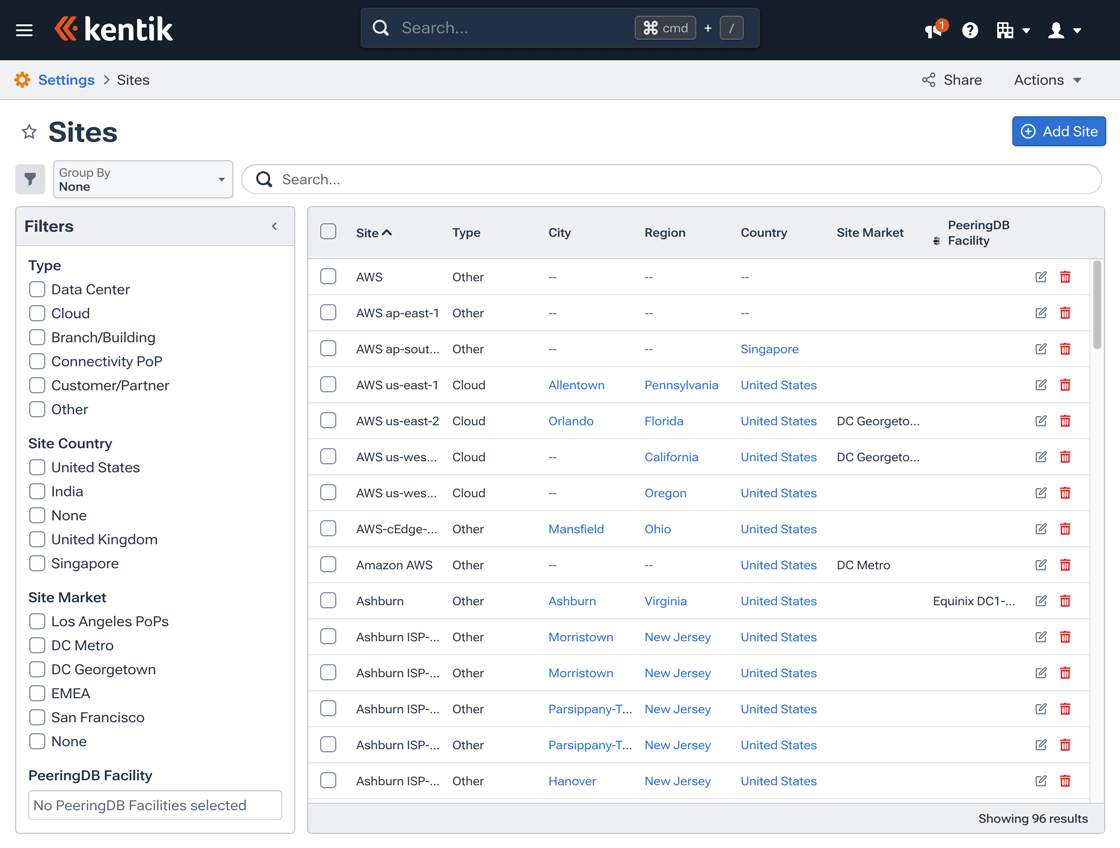Collapse the Filters panel
The height and width of the screenshot is (848, 1120).
pos(274,226)
